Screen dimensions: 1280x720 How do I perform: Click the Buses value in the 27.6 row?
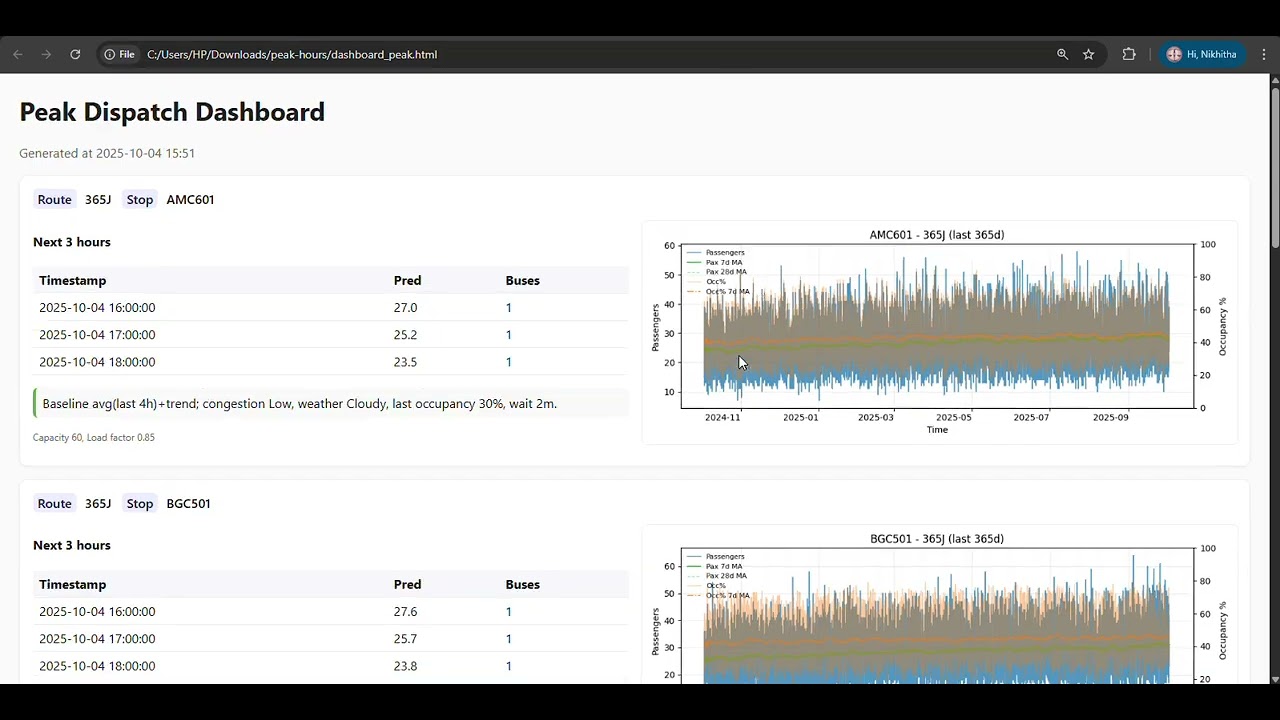pos(508,611)
